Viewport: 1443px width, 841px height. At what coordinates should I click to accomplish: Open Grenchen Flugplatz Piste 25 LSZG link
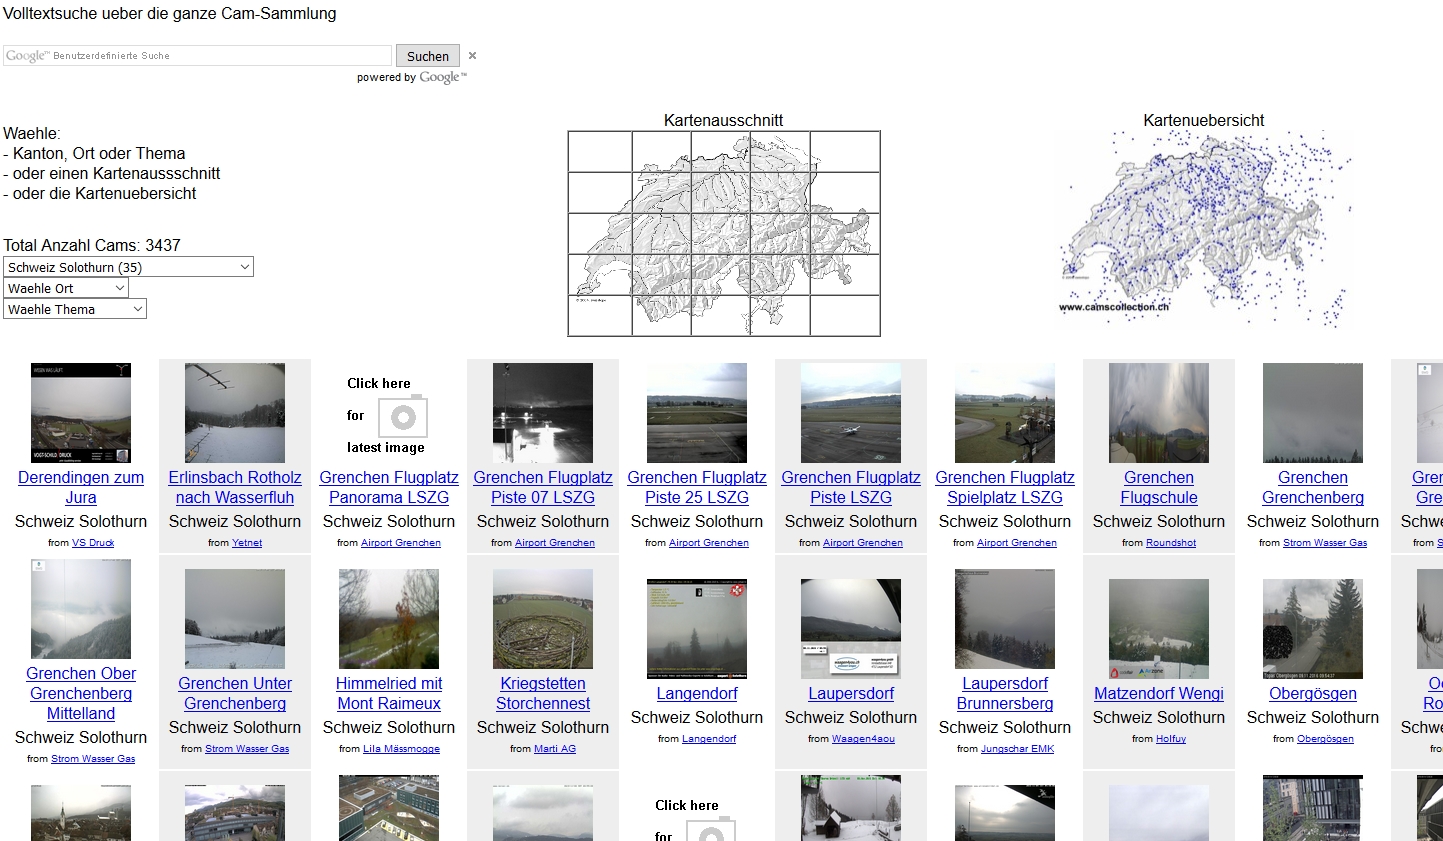pos(697,488)
